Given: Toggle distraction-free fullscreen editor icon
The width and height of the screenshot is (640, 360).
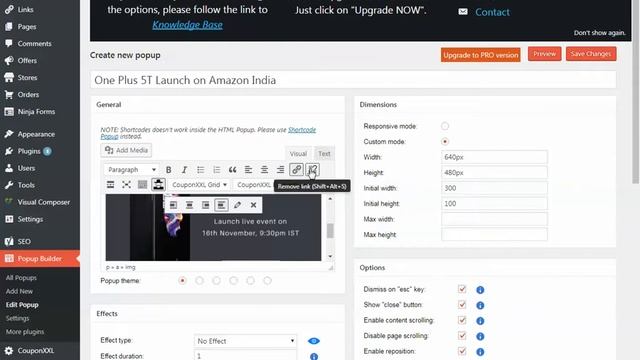Looking at the screenshot, I should click(127, 184).
